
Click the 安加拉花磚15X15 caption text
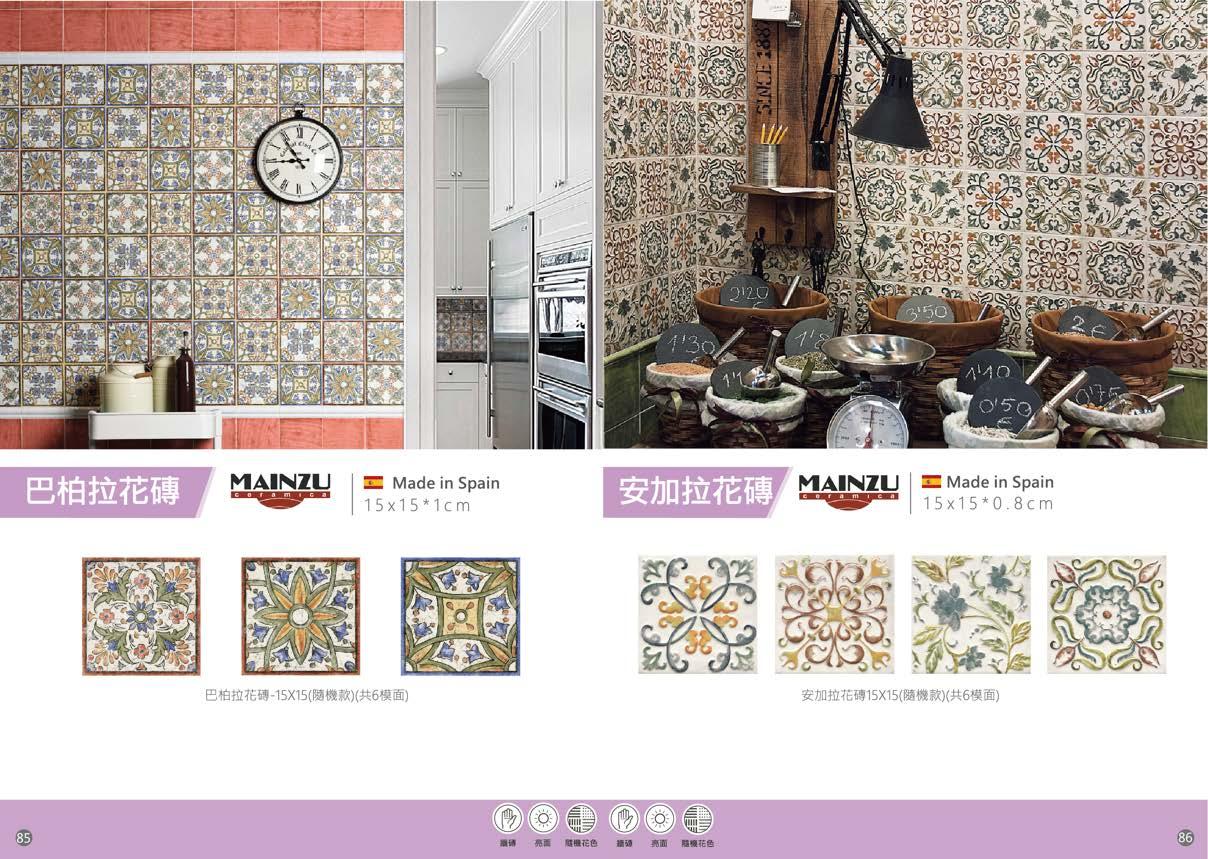[900, 696]
